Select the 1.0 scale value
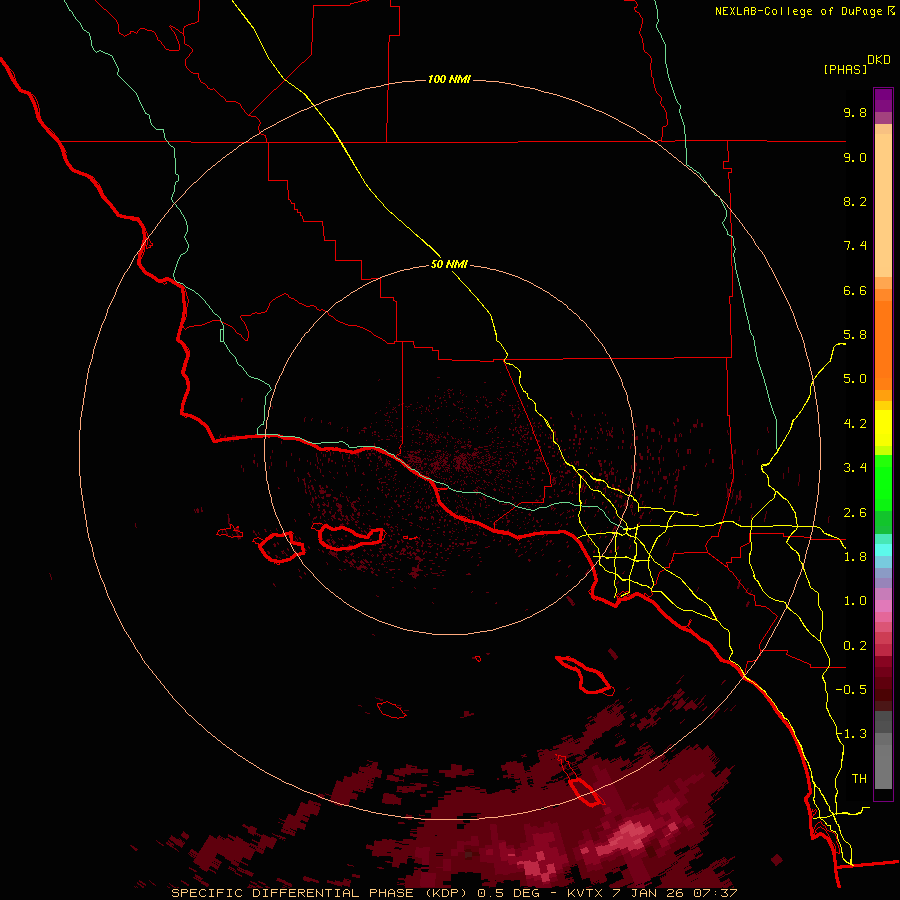The image size is (900, 900). point(855,601)
